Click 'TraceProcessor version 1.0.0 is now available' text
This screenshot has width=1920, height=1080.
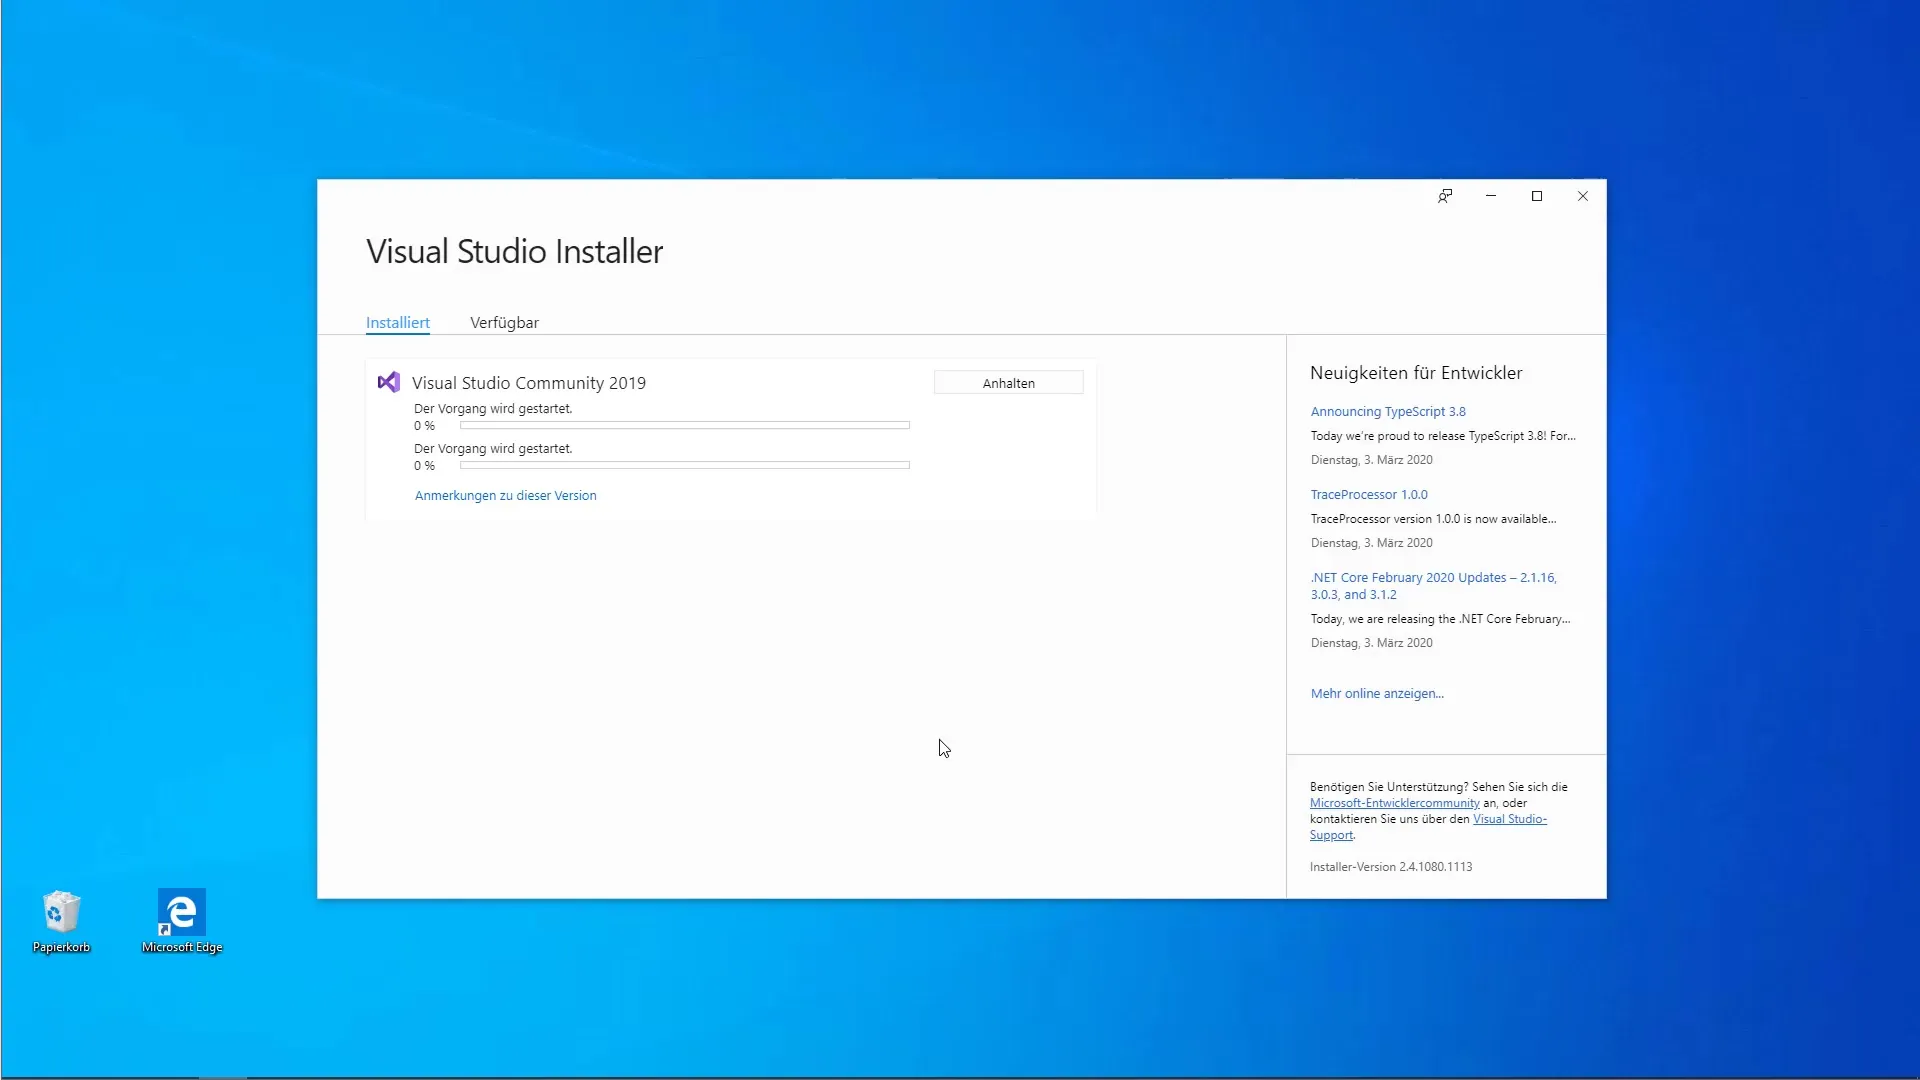coord(1433,519)
